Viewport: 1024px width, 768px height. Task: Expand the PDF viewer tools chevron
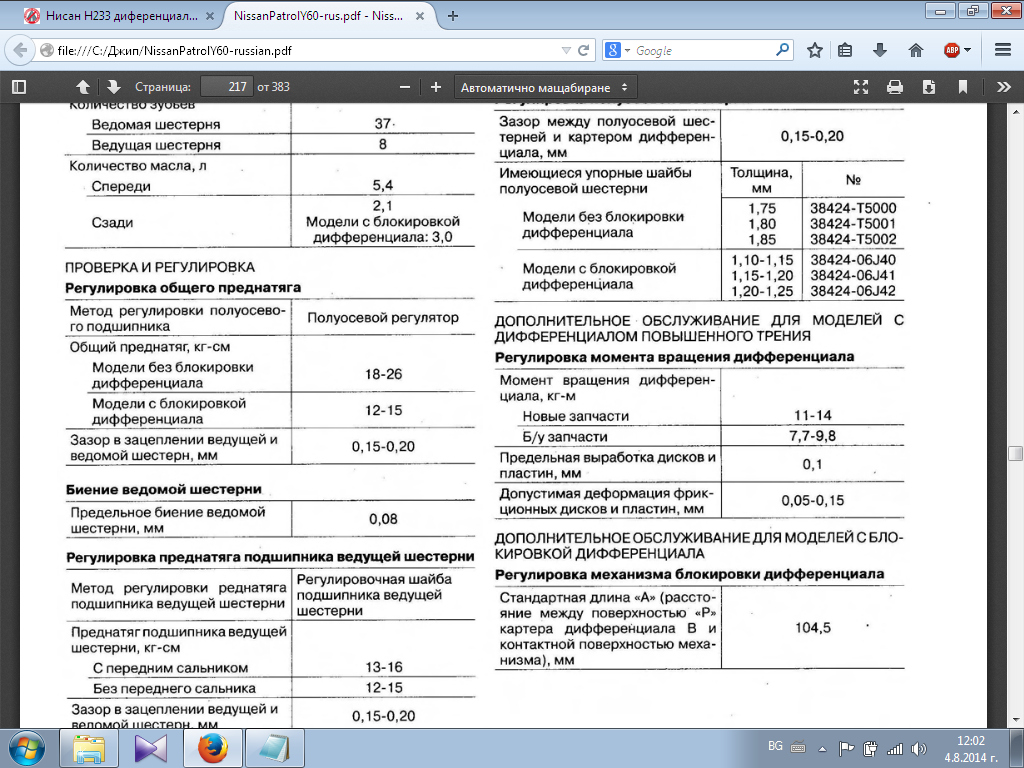[1004, 87]
